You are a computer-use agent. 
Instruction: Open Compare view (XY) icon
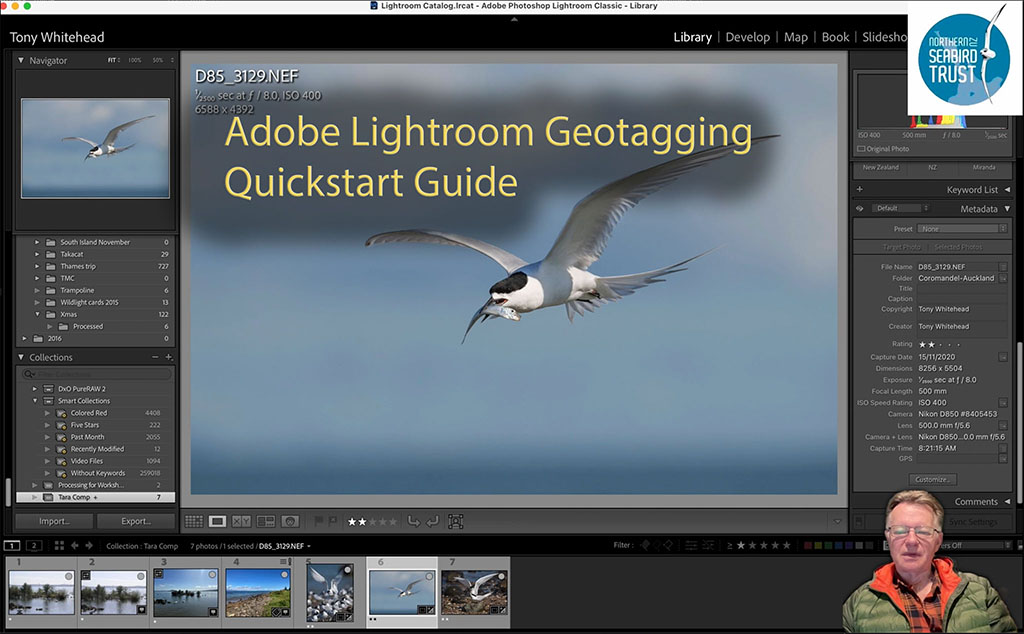click(x=242, y=521)
